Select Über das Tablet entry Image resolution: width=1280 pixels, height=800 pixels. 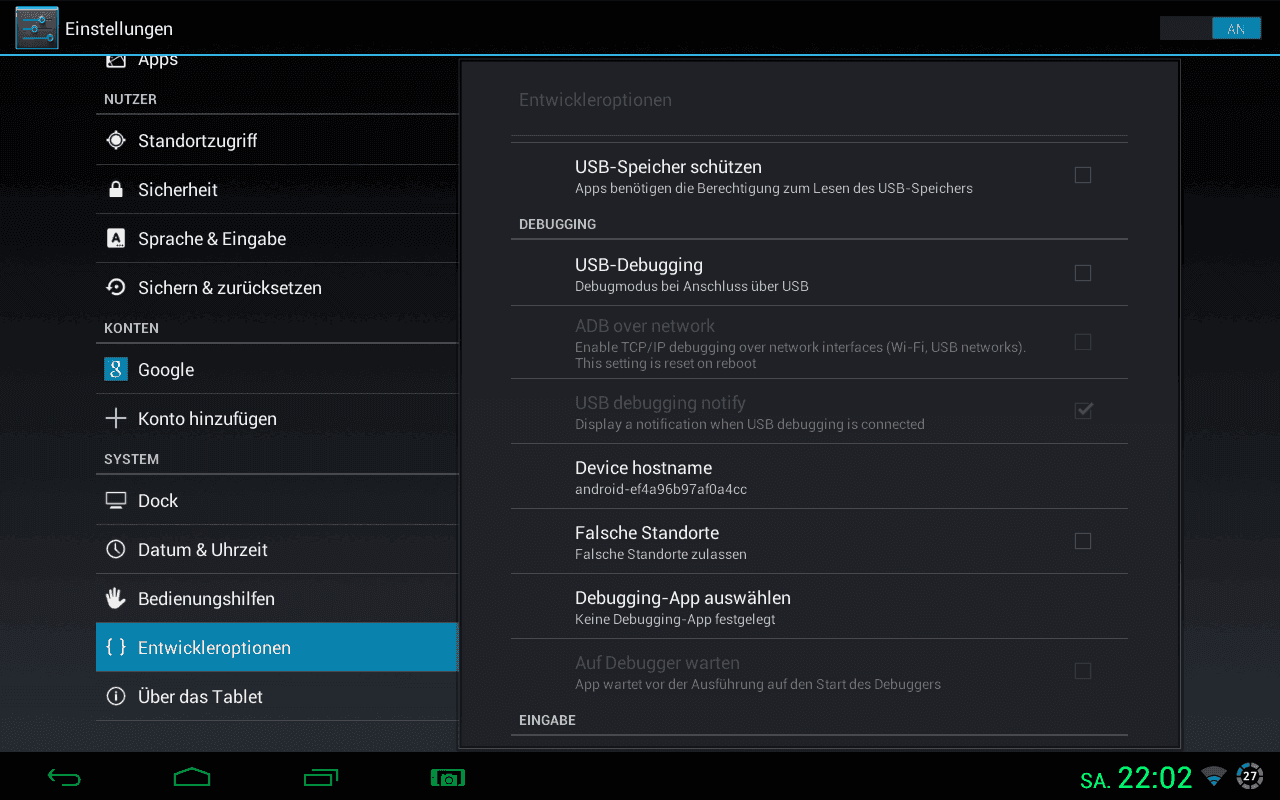(x=277, y=696)
